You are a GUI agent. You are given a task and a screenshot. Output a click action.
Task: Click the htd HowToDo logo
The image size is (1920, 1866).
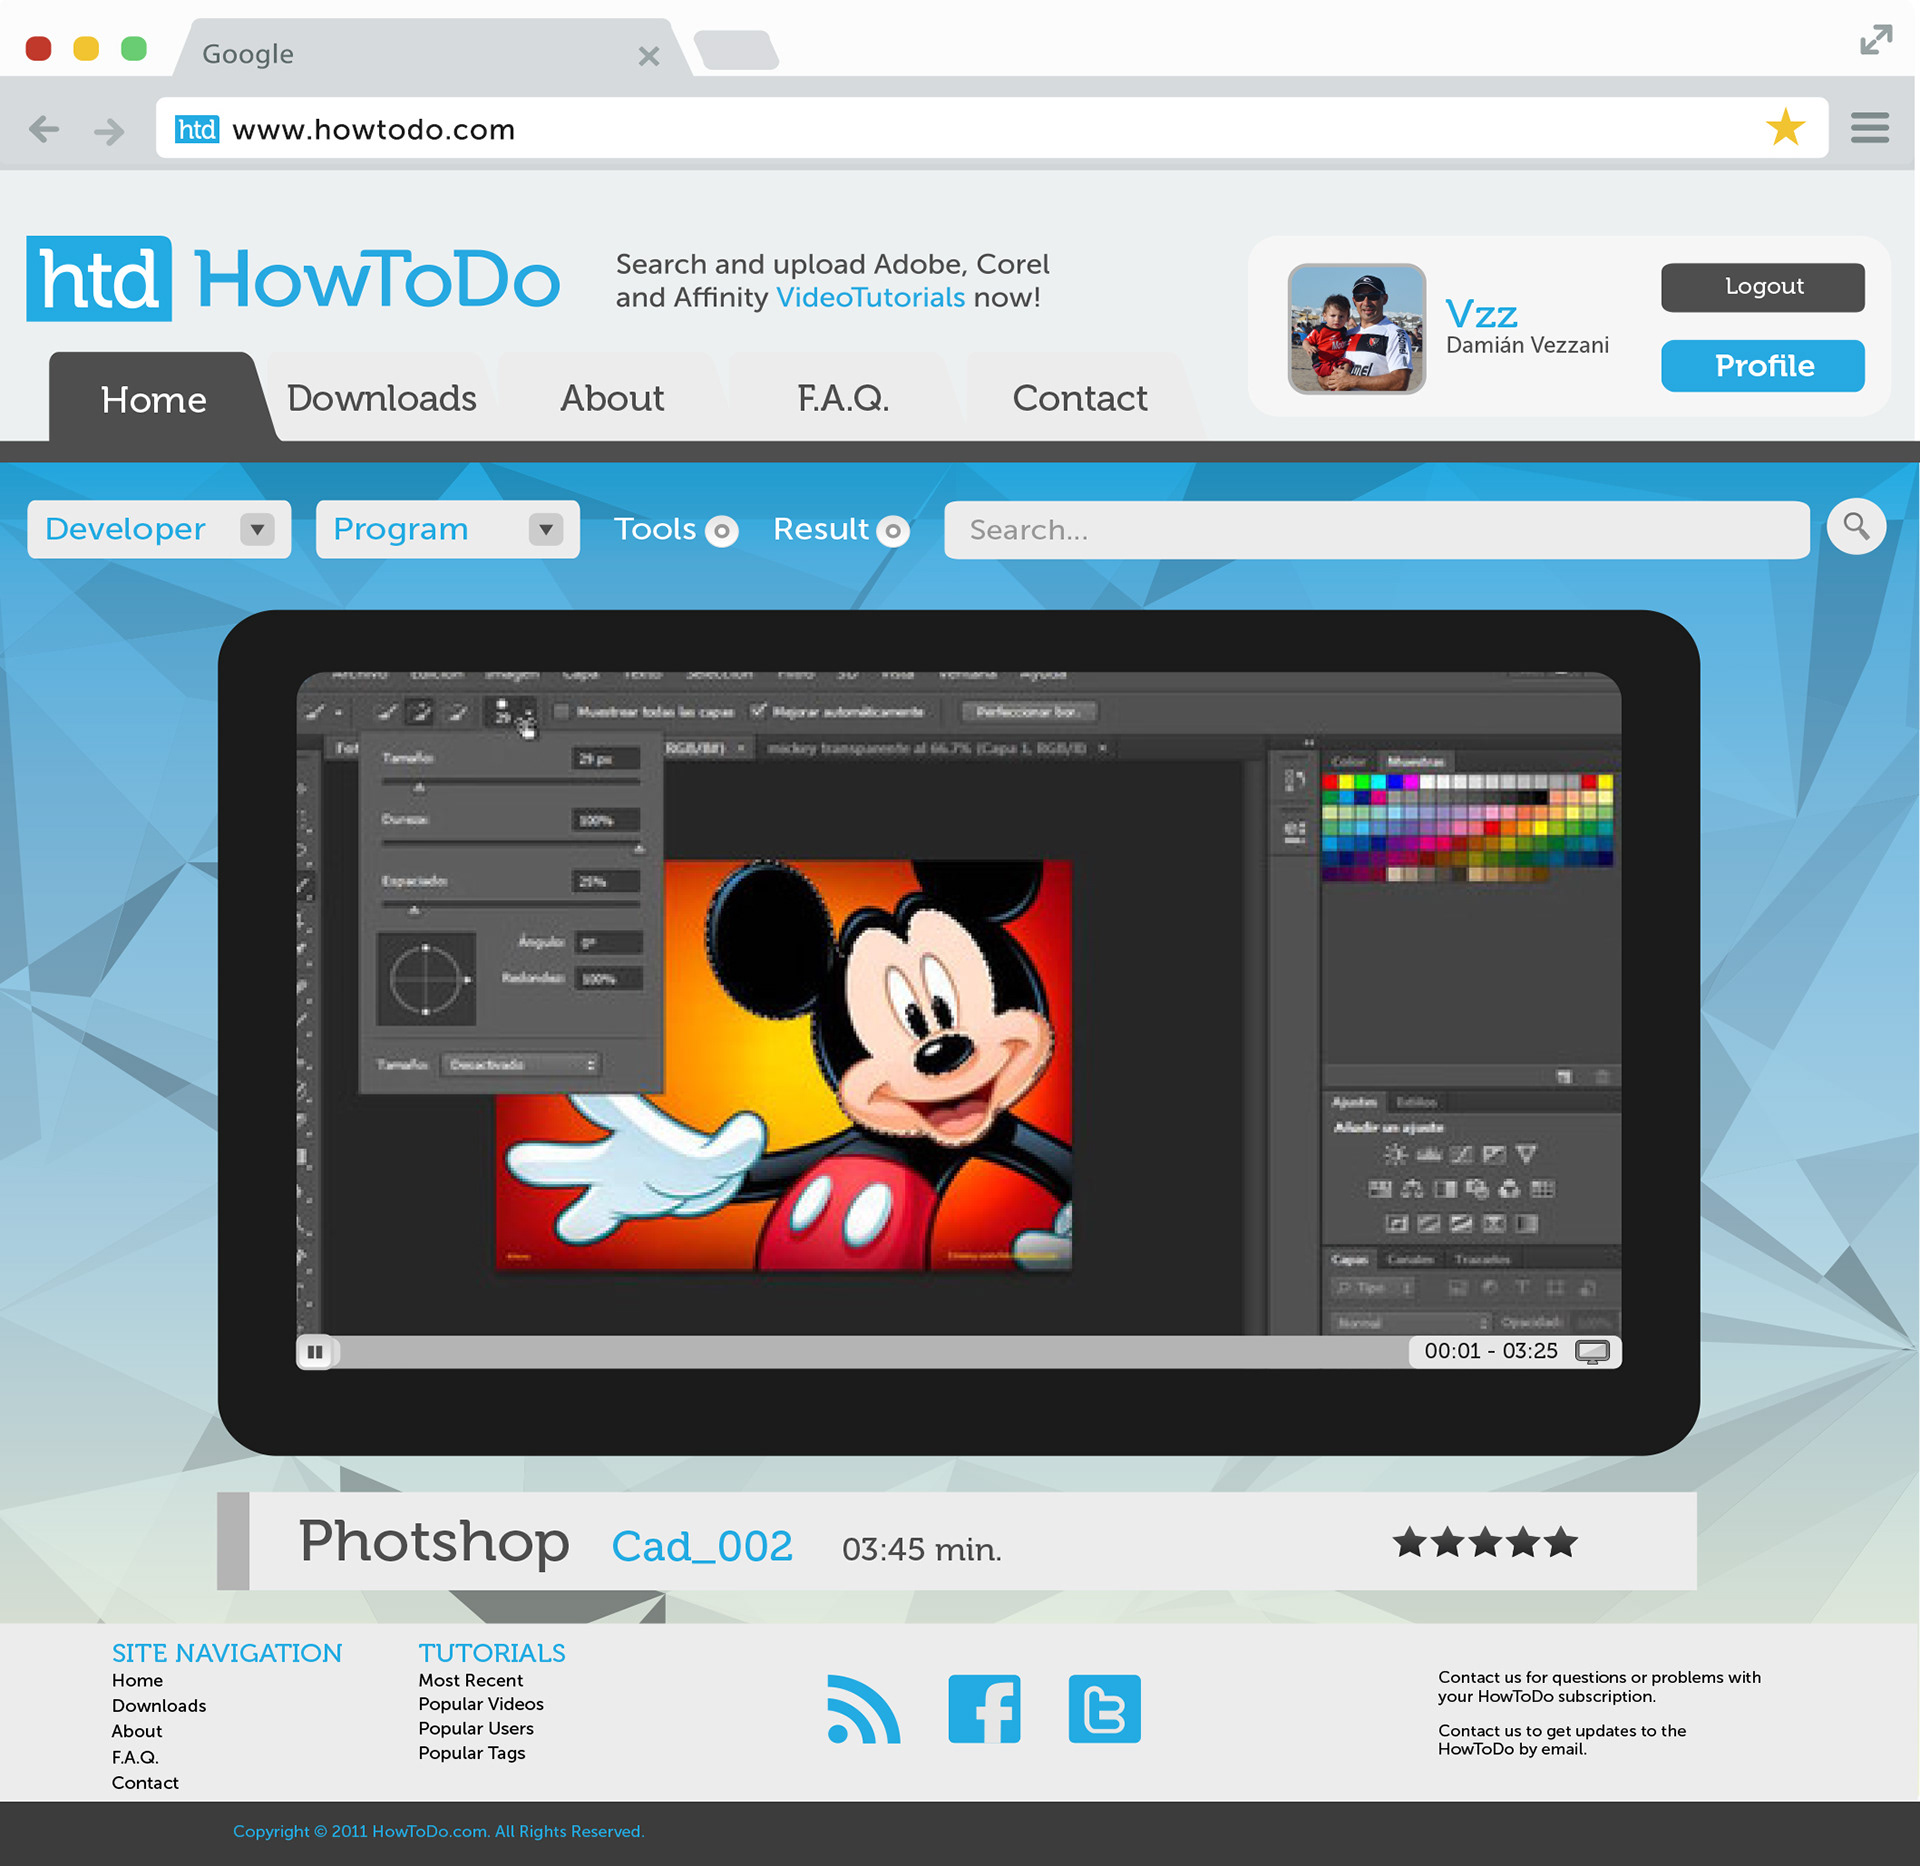coord(292,279)
